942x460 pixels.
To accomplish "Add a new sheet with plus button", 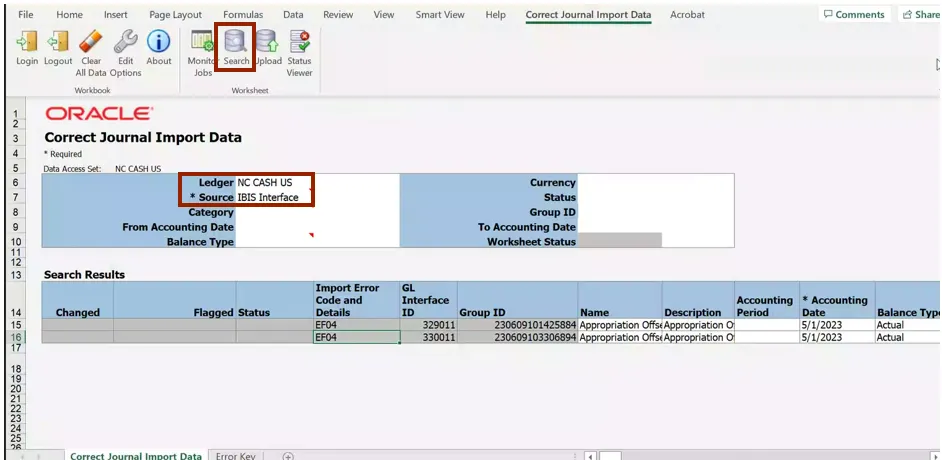I will click(288, 456).
